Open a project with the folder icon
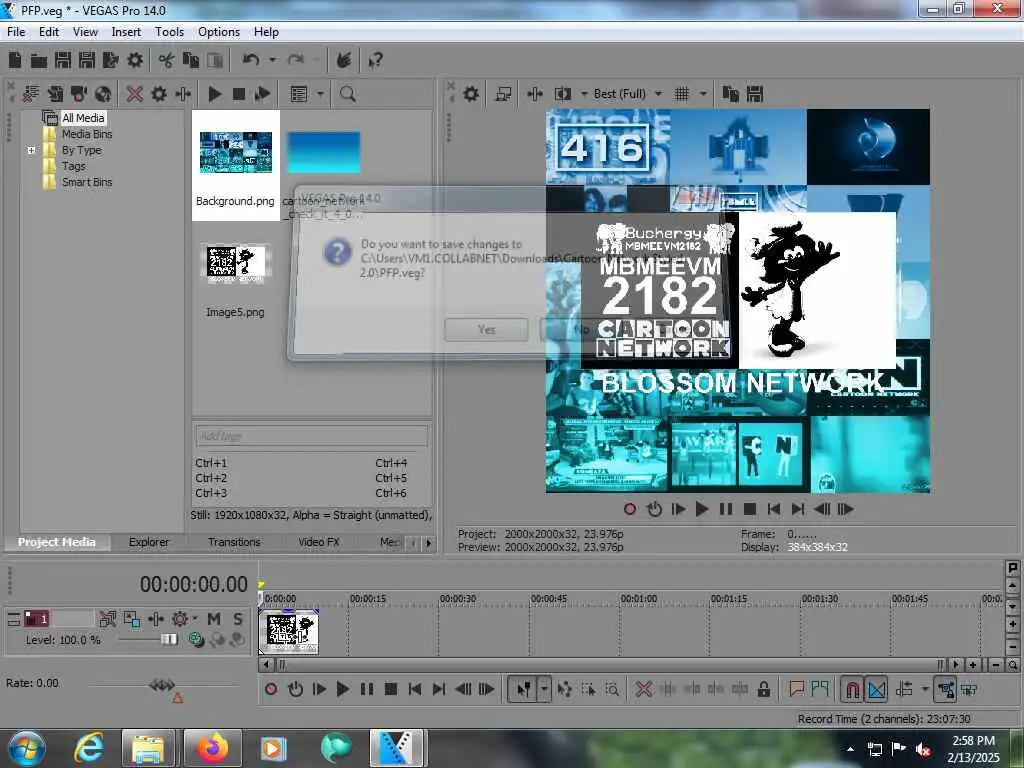 (x=39, y=61)
